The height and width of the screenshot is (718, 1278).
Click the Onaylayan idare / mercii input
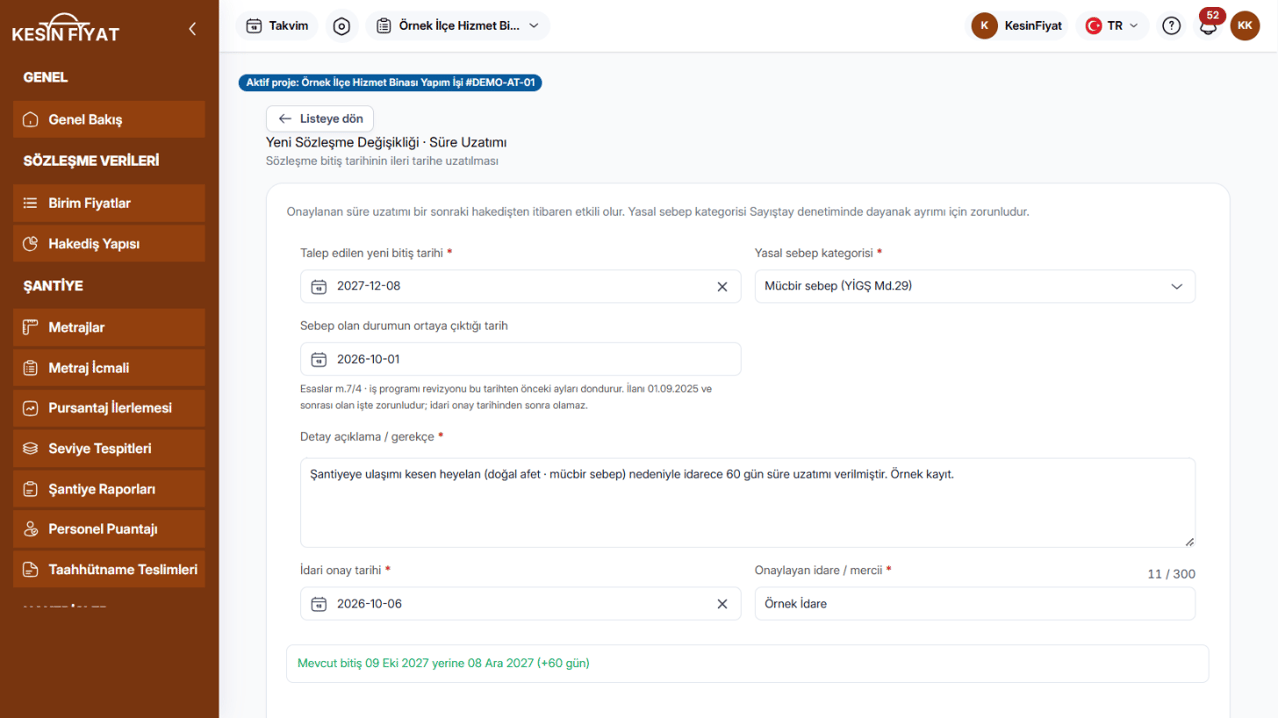pyautogui.click(x=975, y=604)
